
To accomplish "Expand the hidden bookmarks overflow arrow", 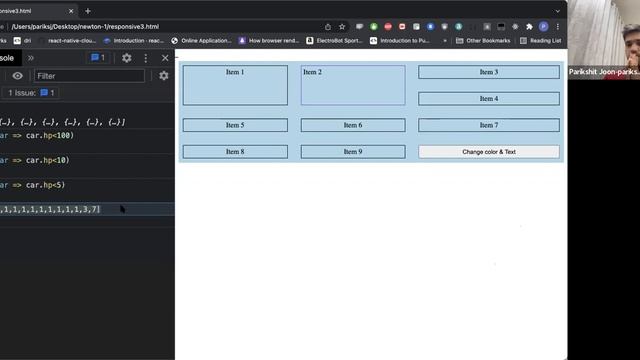I will point(445,41).
